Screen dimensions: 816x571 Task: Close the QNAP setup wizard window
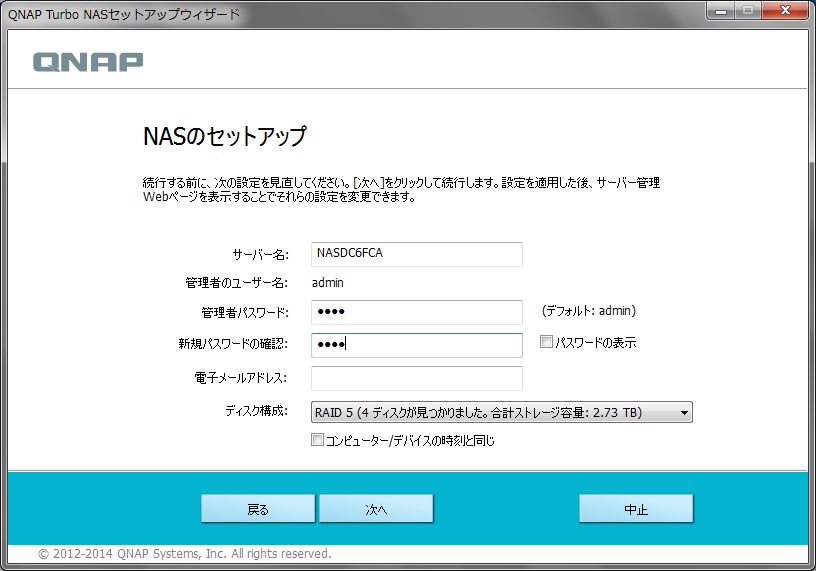[785, 11]
